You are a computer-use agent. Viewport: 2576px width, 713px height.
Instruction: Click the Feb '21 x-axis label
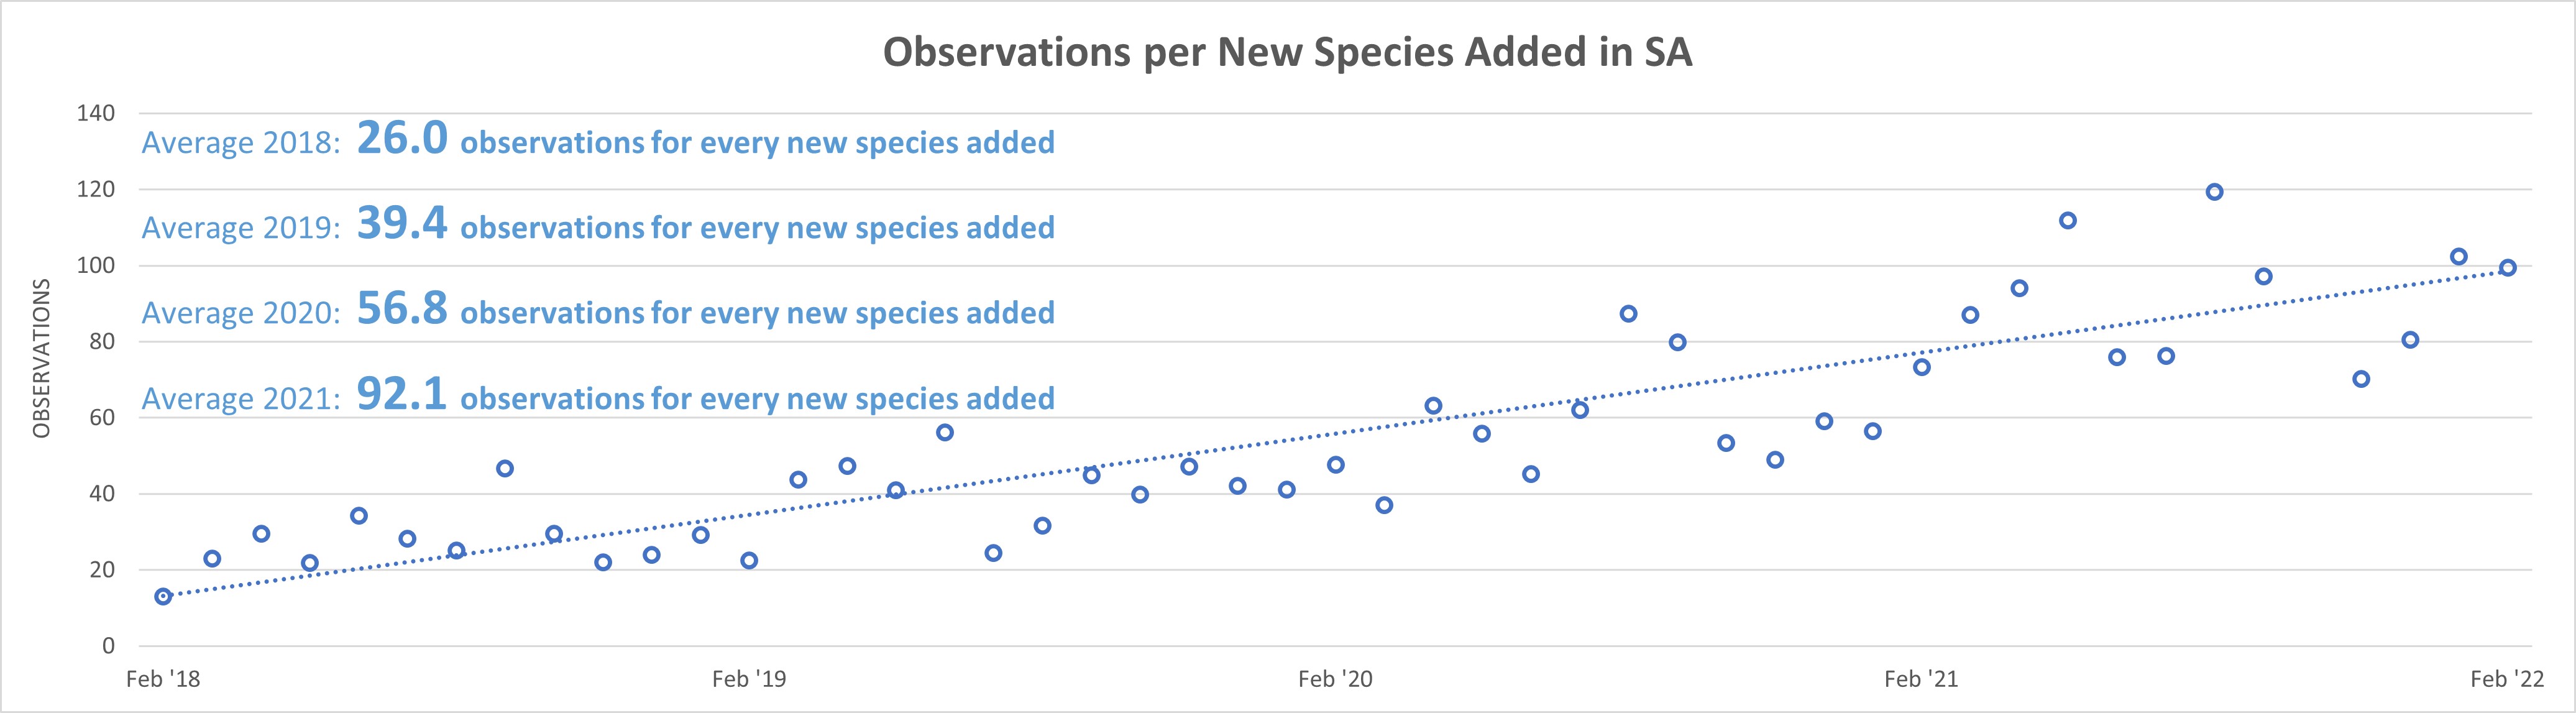pyautogui.click(x=1921, y=680)
